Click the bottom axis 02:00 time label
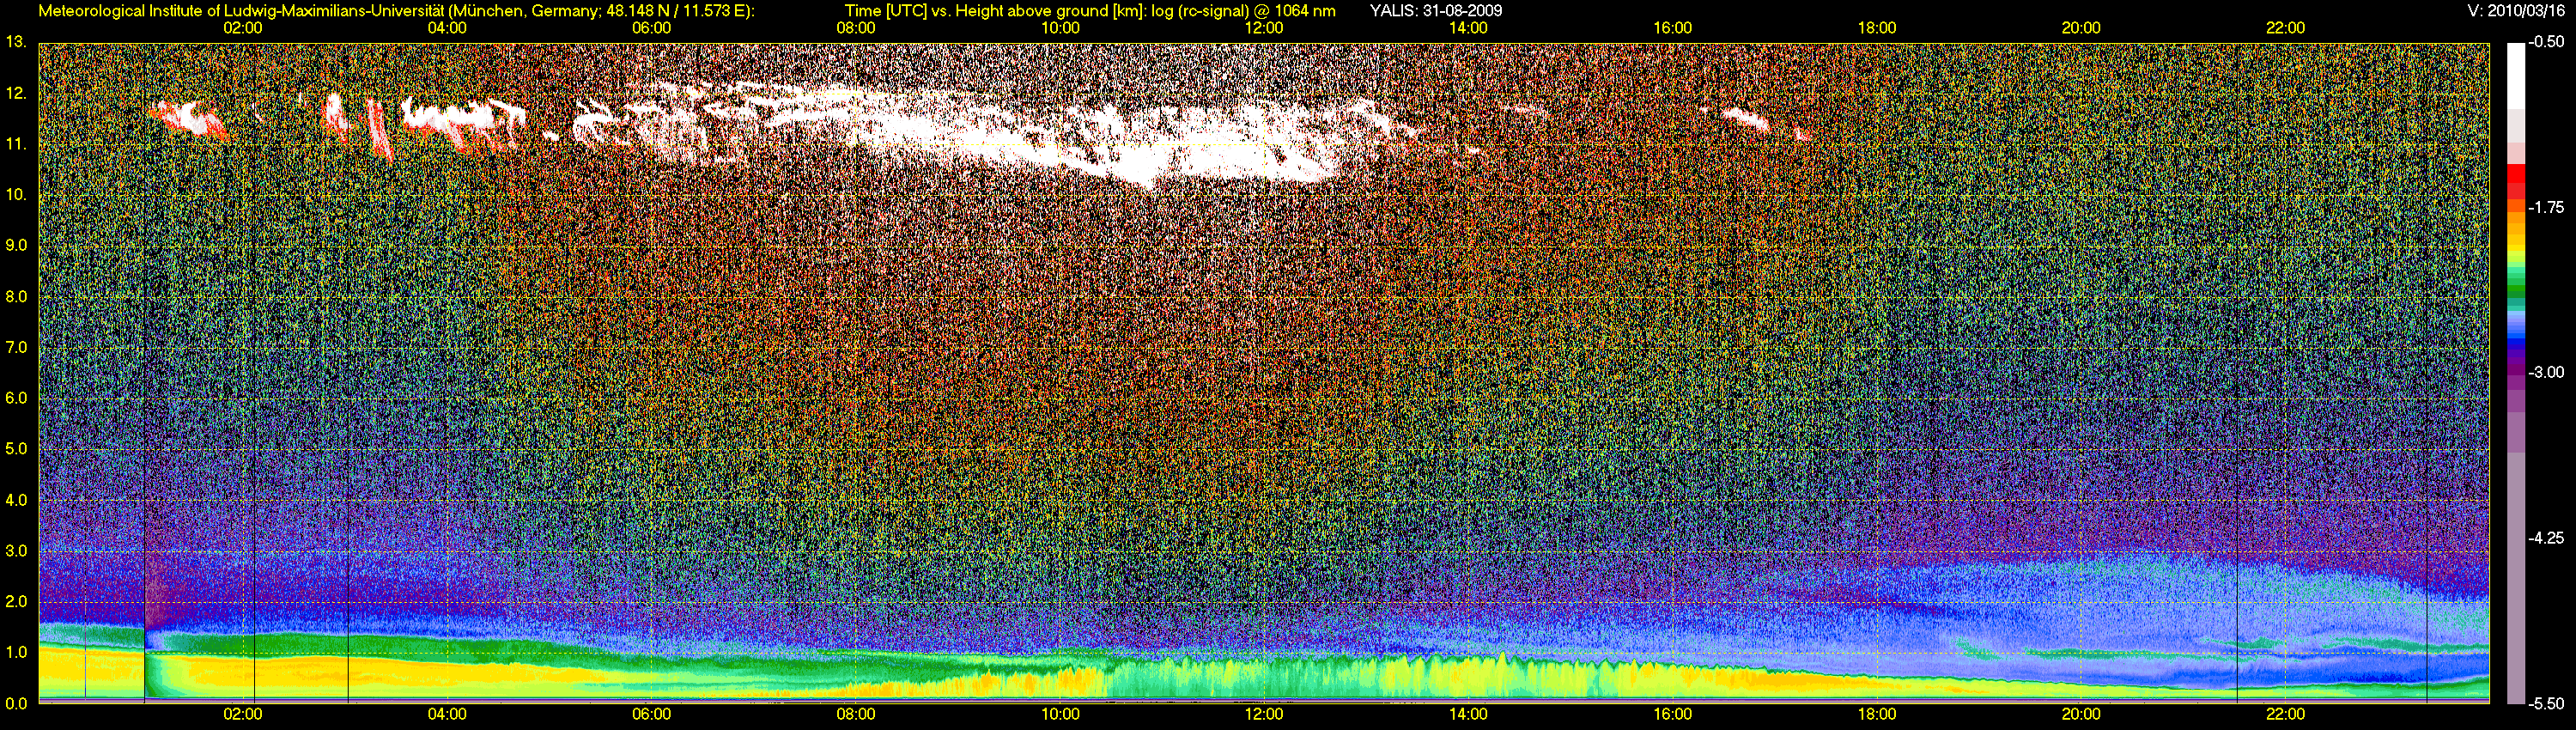 point(243,714)
